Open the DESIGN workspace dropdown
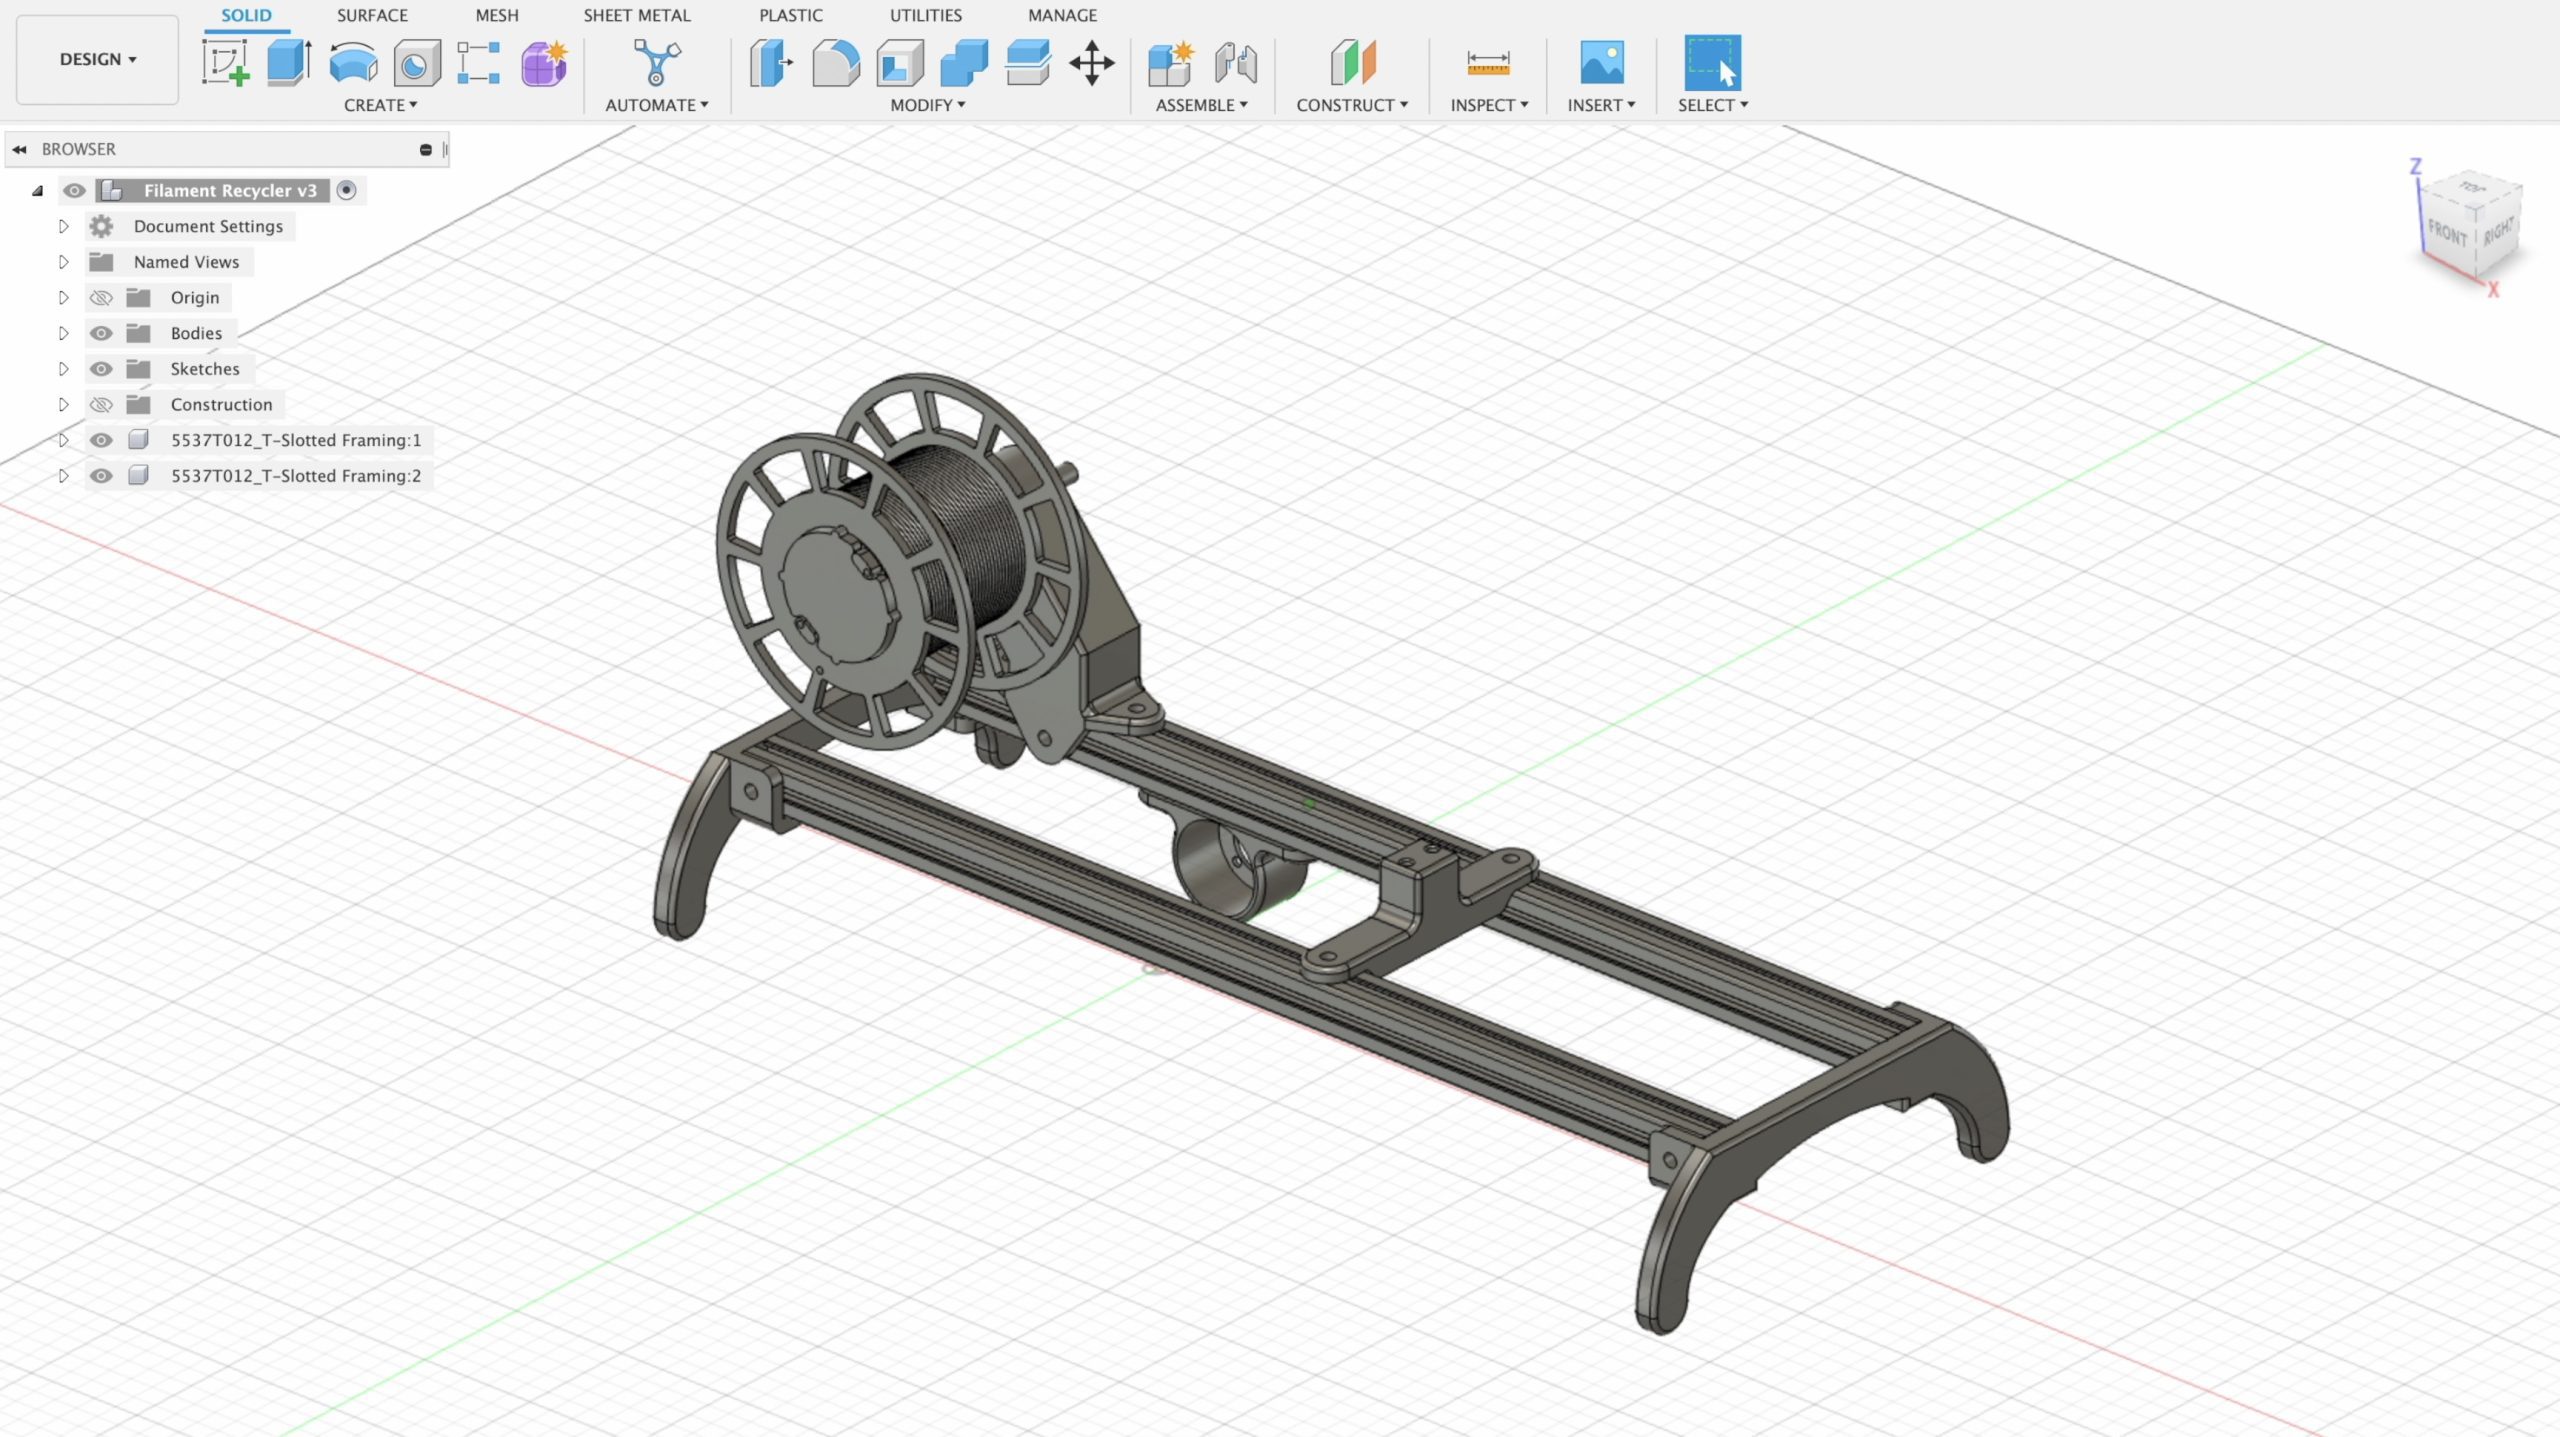 click(97, 59)
